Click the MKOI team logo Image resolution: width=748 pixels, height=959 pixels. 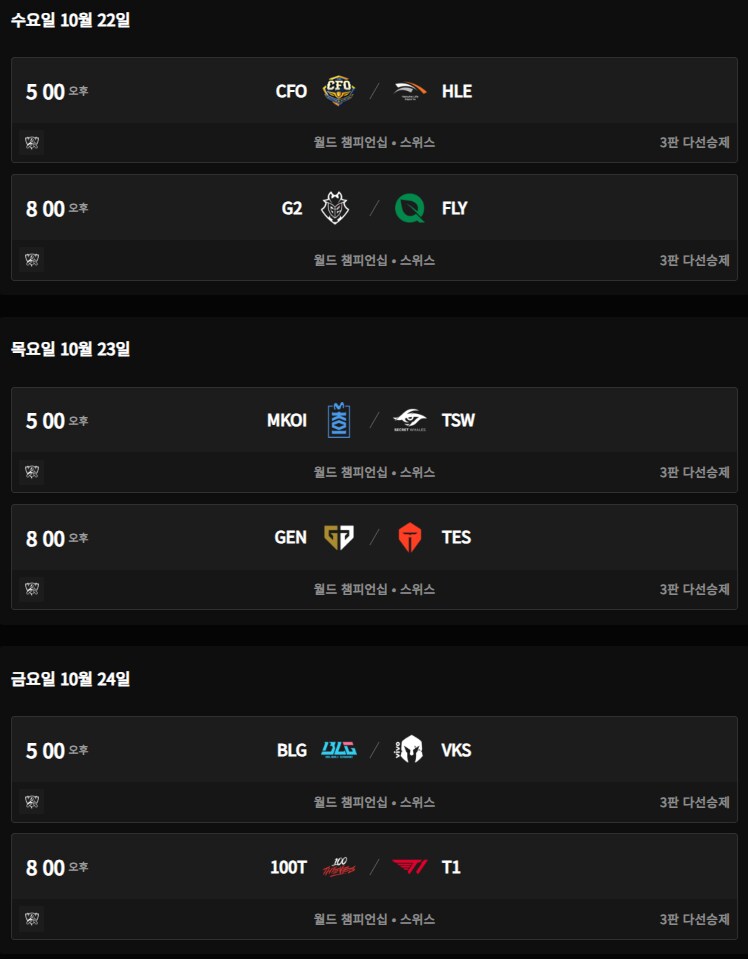(x=338, y=420)
